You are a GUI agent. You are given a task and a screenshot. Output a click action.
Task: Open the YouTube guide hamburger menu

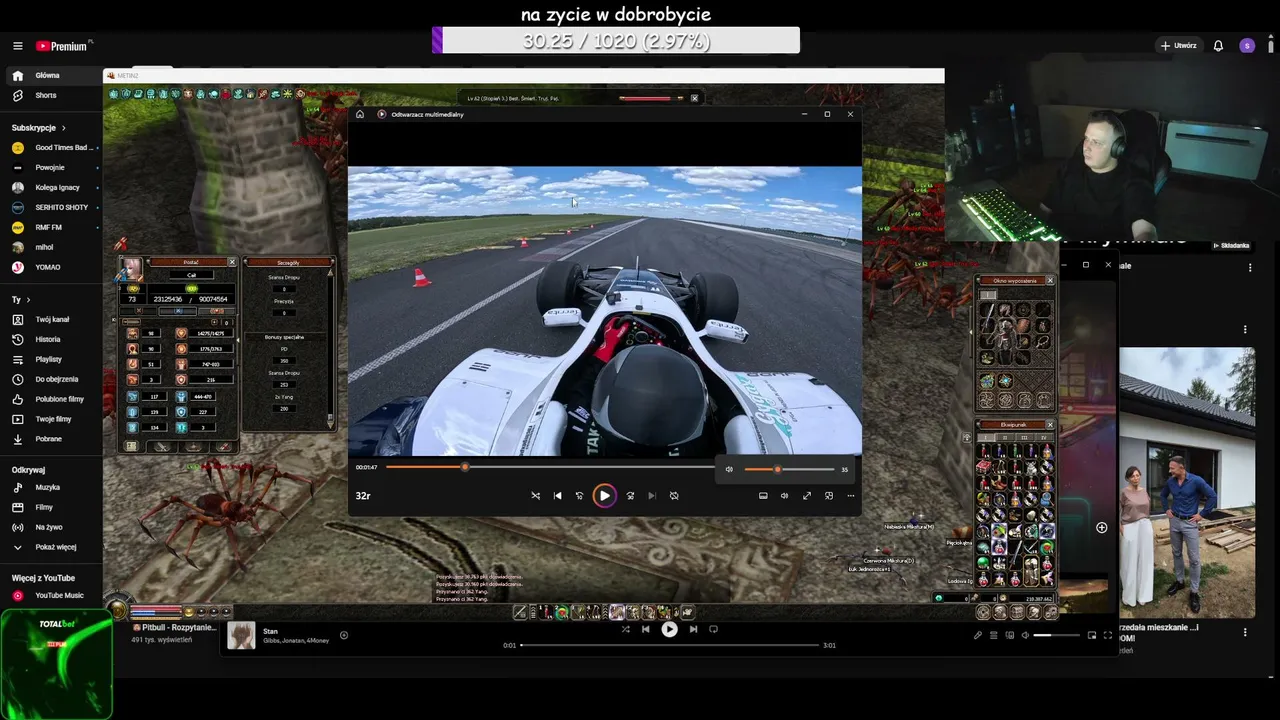[17, 46]
